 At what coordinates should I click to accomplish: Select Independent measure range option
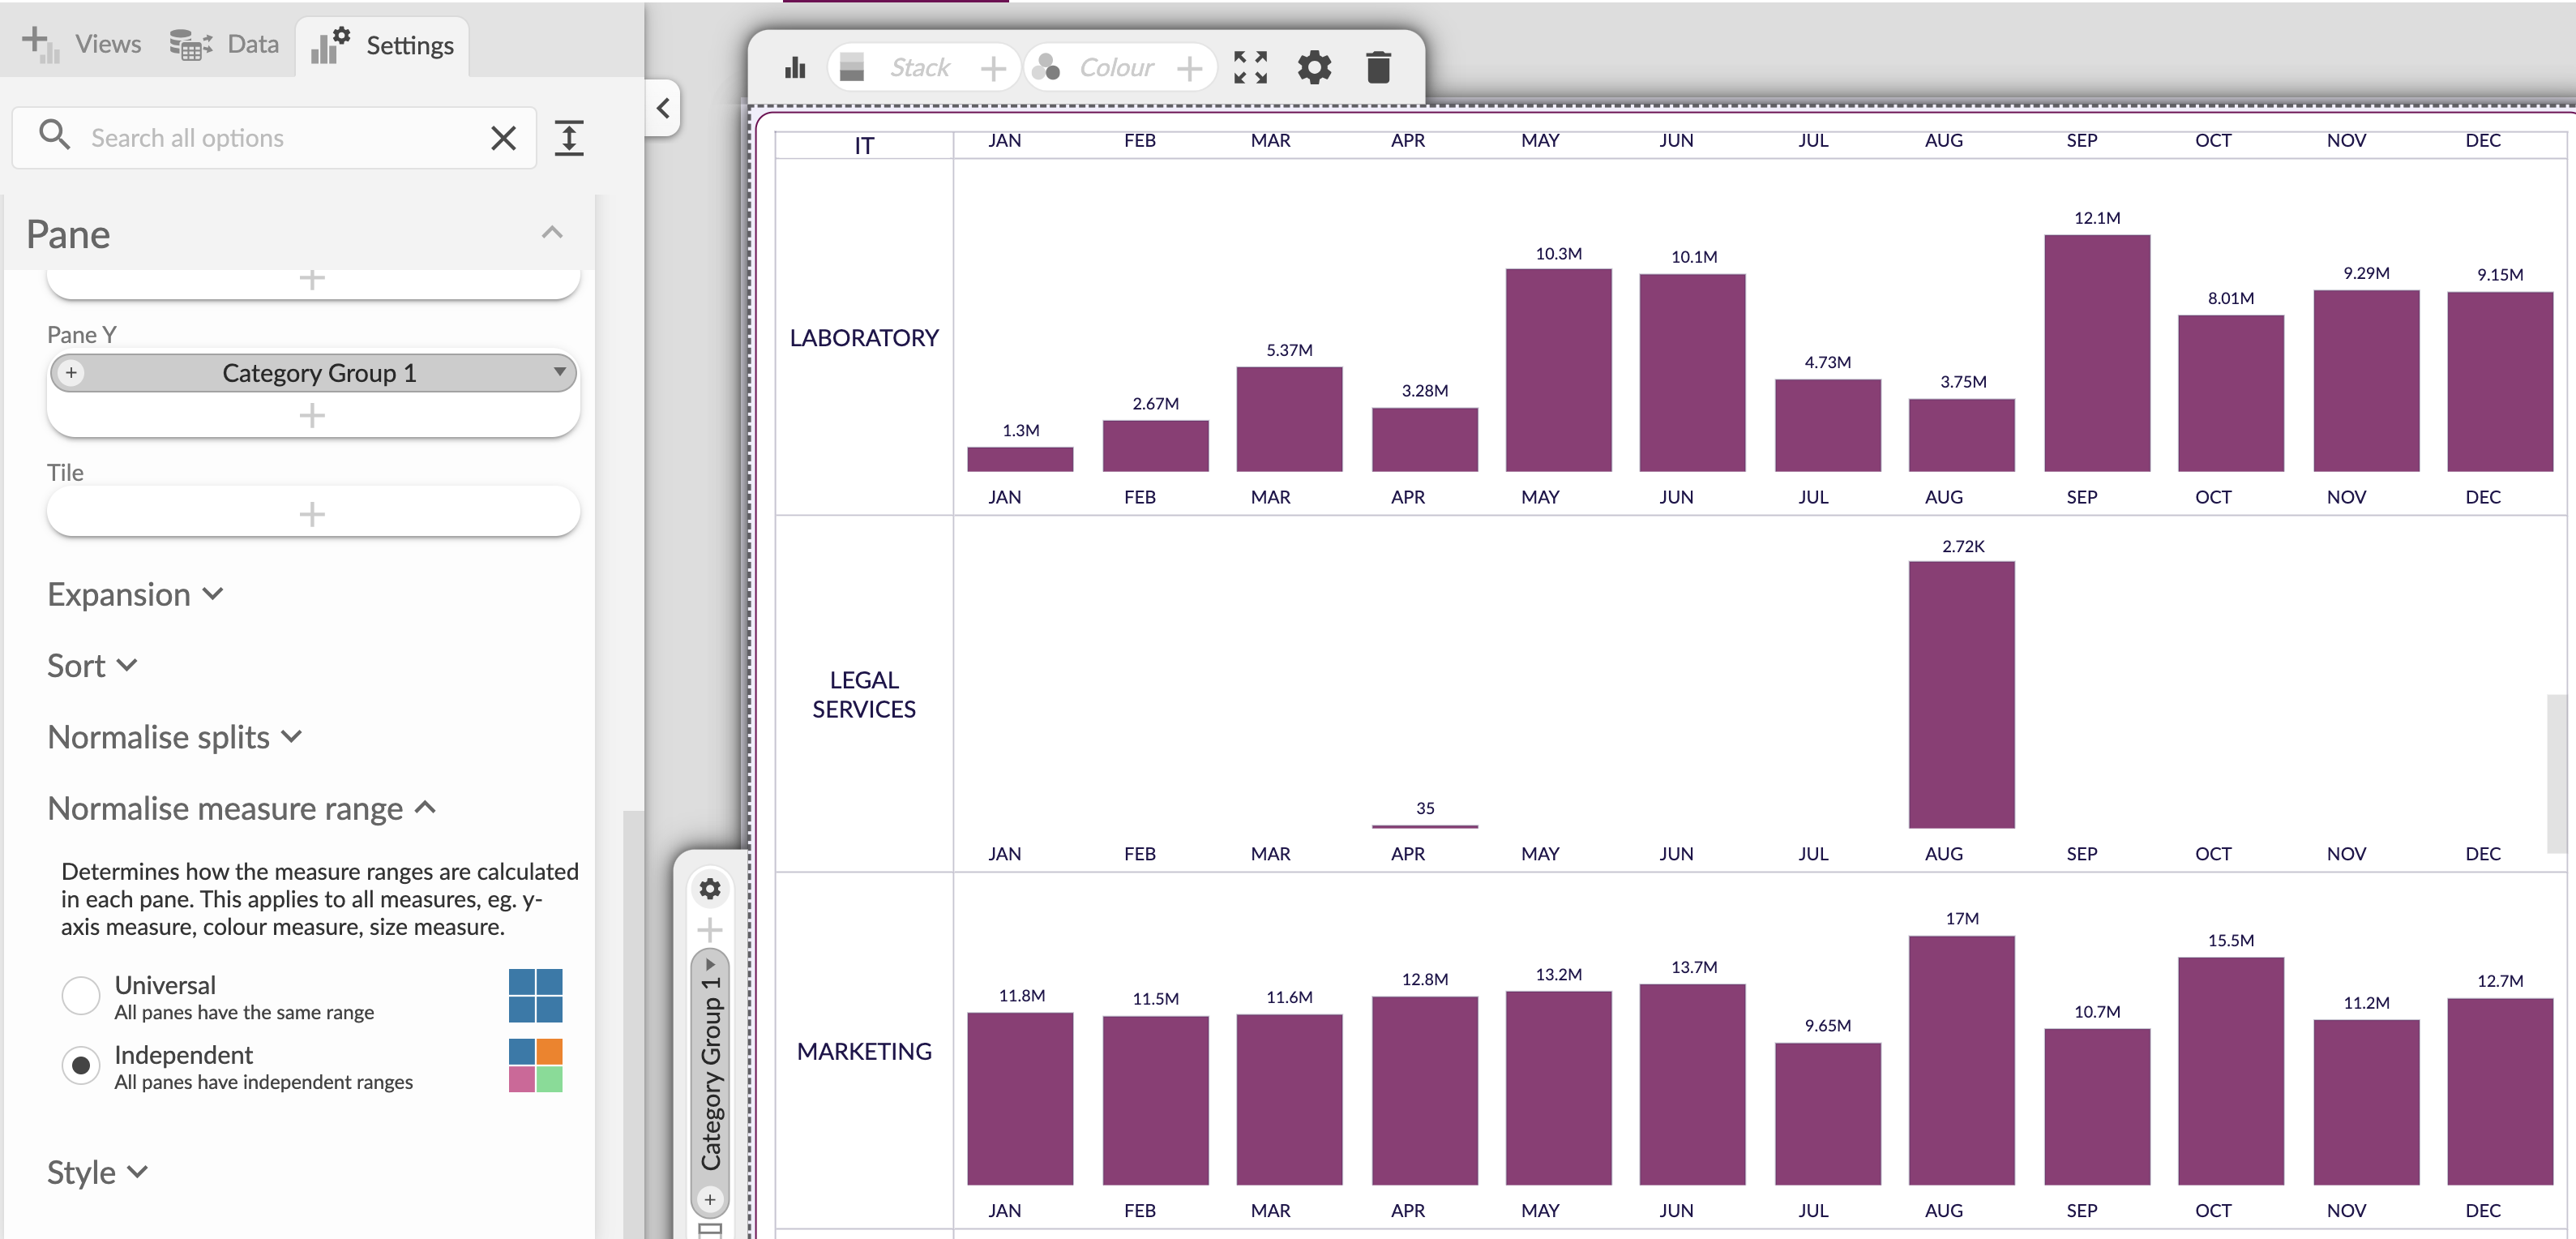[81, 1065]
